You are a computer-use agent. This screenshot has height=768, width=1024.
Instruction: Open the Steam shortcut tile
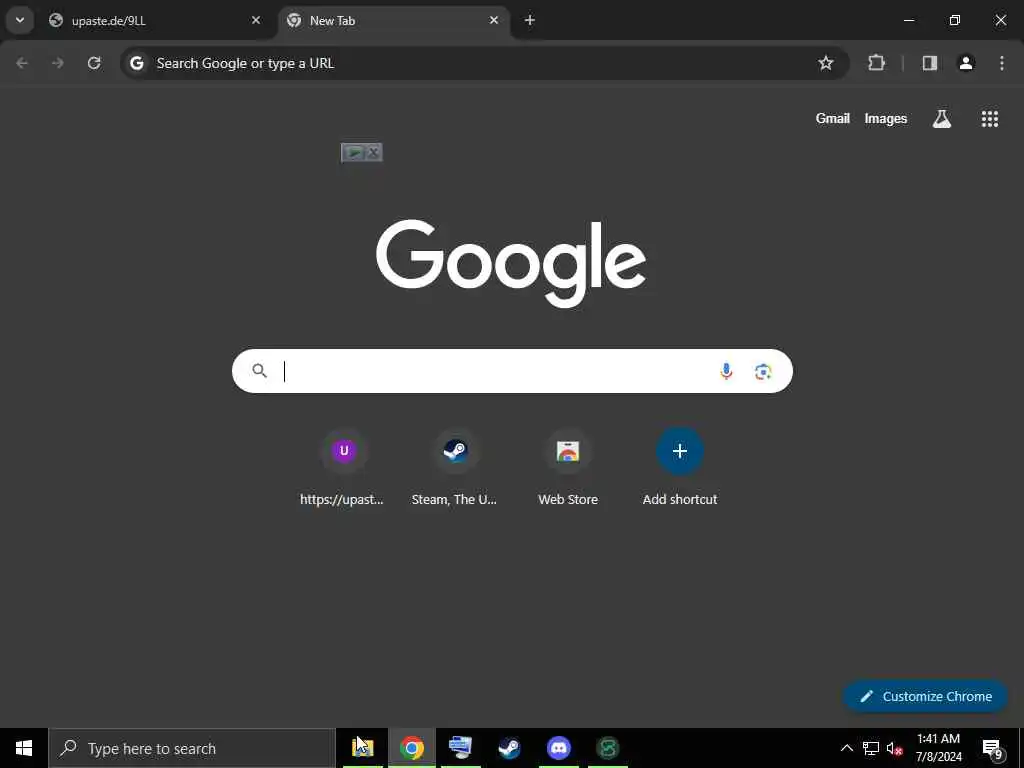tap(455, 468)
